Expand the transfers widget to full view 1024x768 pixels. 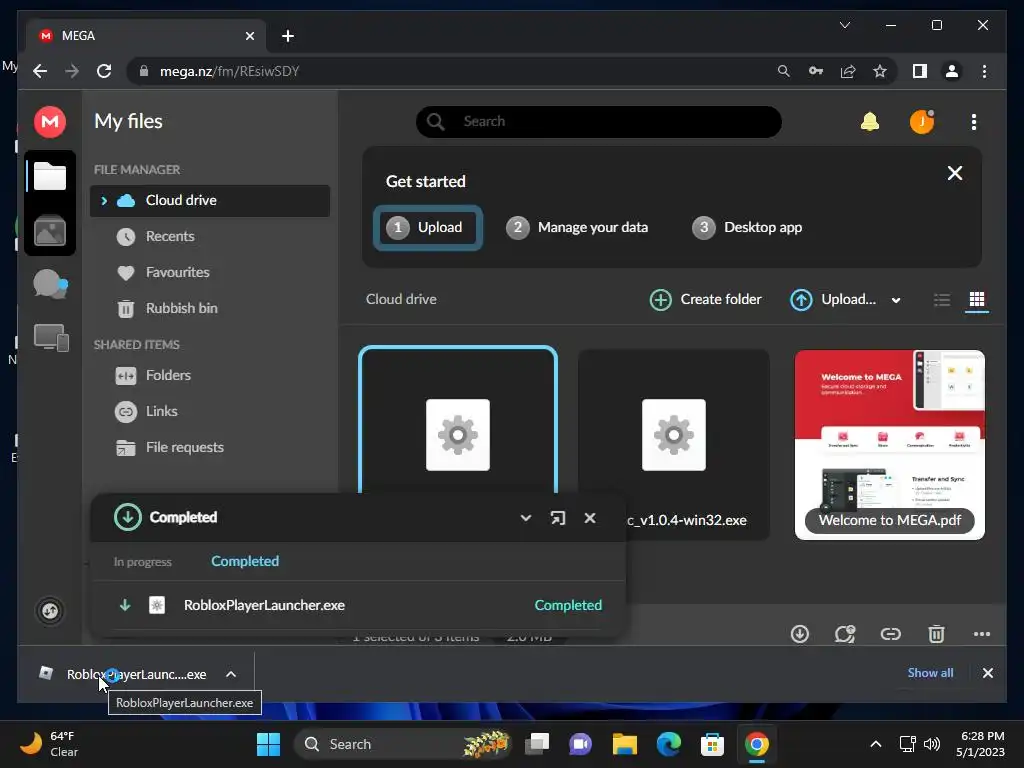[558, 518]
